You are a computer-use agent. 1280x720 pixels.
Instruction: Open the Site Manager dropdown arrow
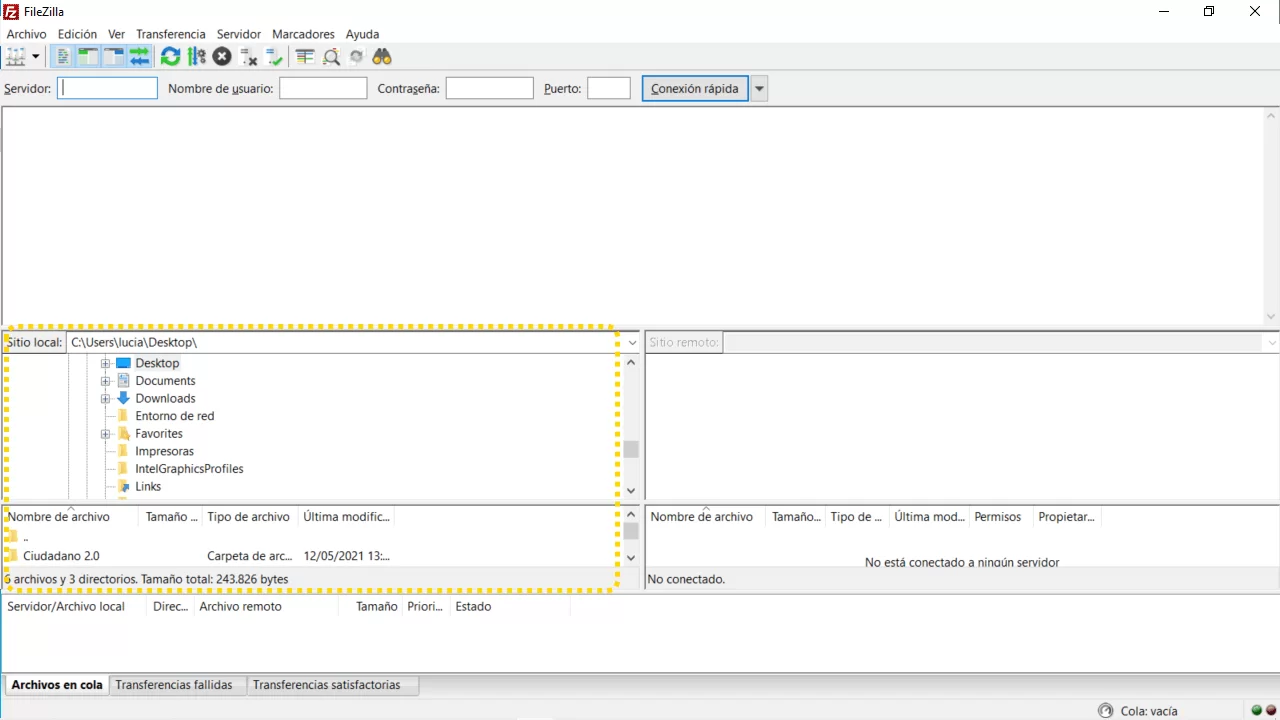[x=36, y=57]
